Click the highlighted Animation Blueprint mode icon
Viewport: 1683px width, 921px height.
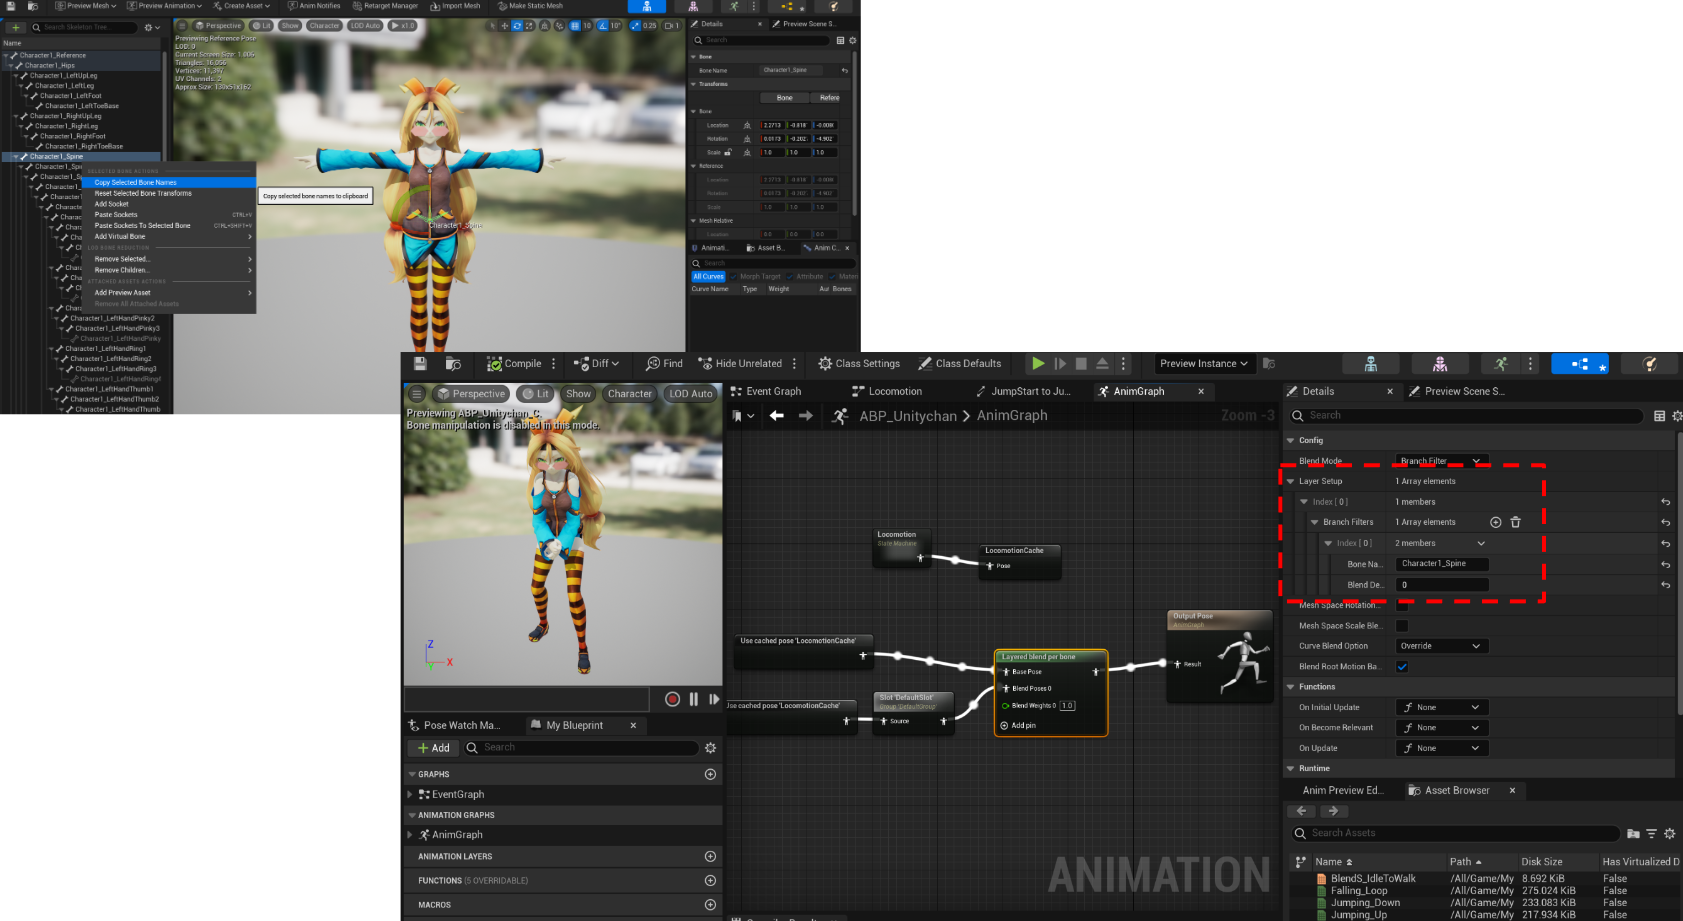point(1580,364)
